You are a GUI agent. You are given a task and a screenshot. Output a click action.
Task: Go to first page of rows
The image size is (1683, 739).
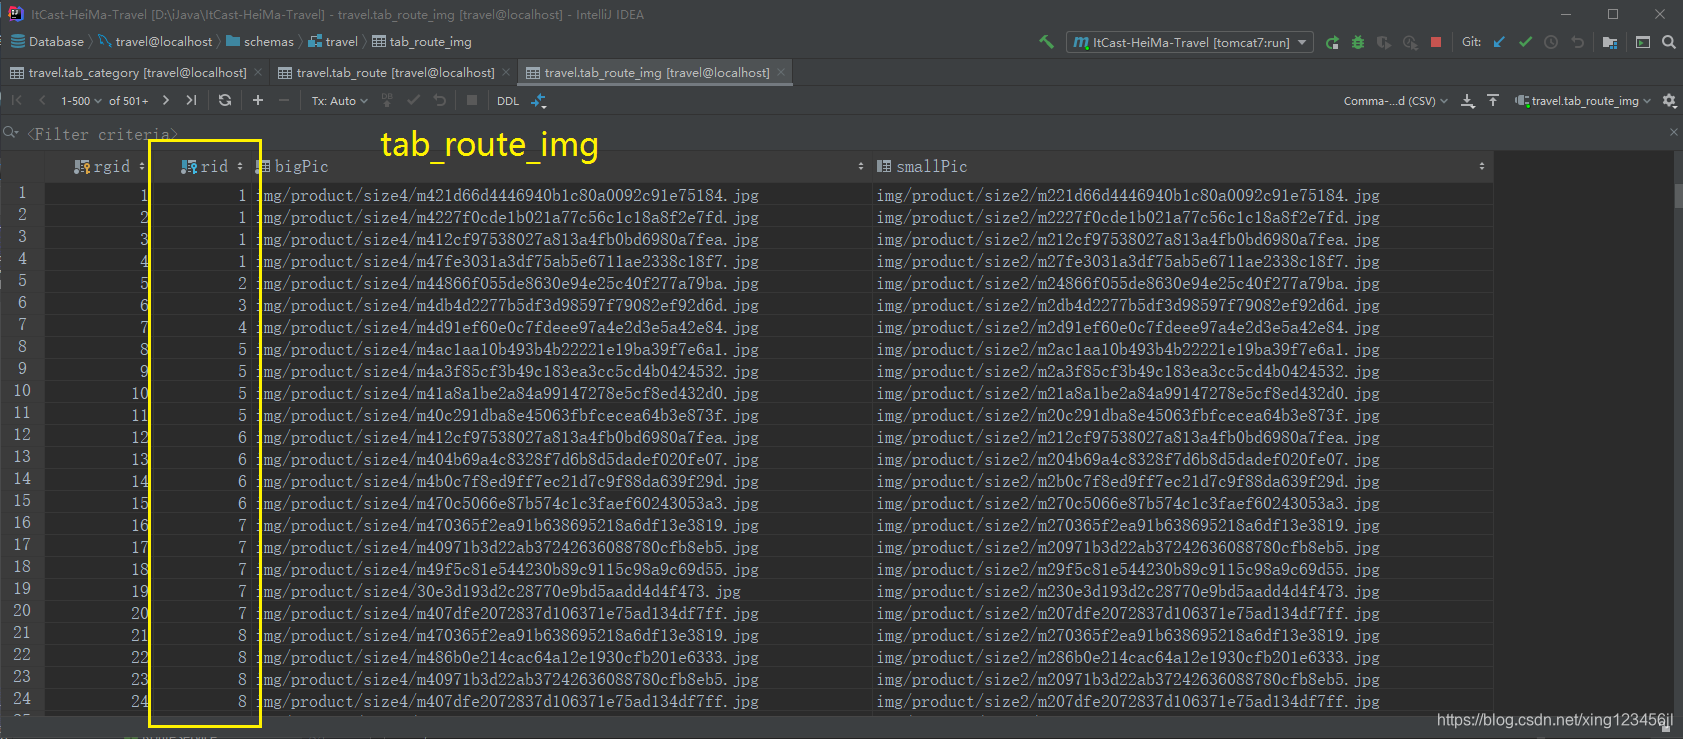[x=17, y=100]
